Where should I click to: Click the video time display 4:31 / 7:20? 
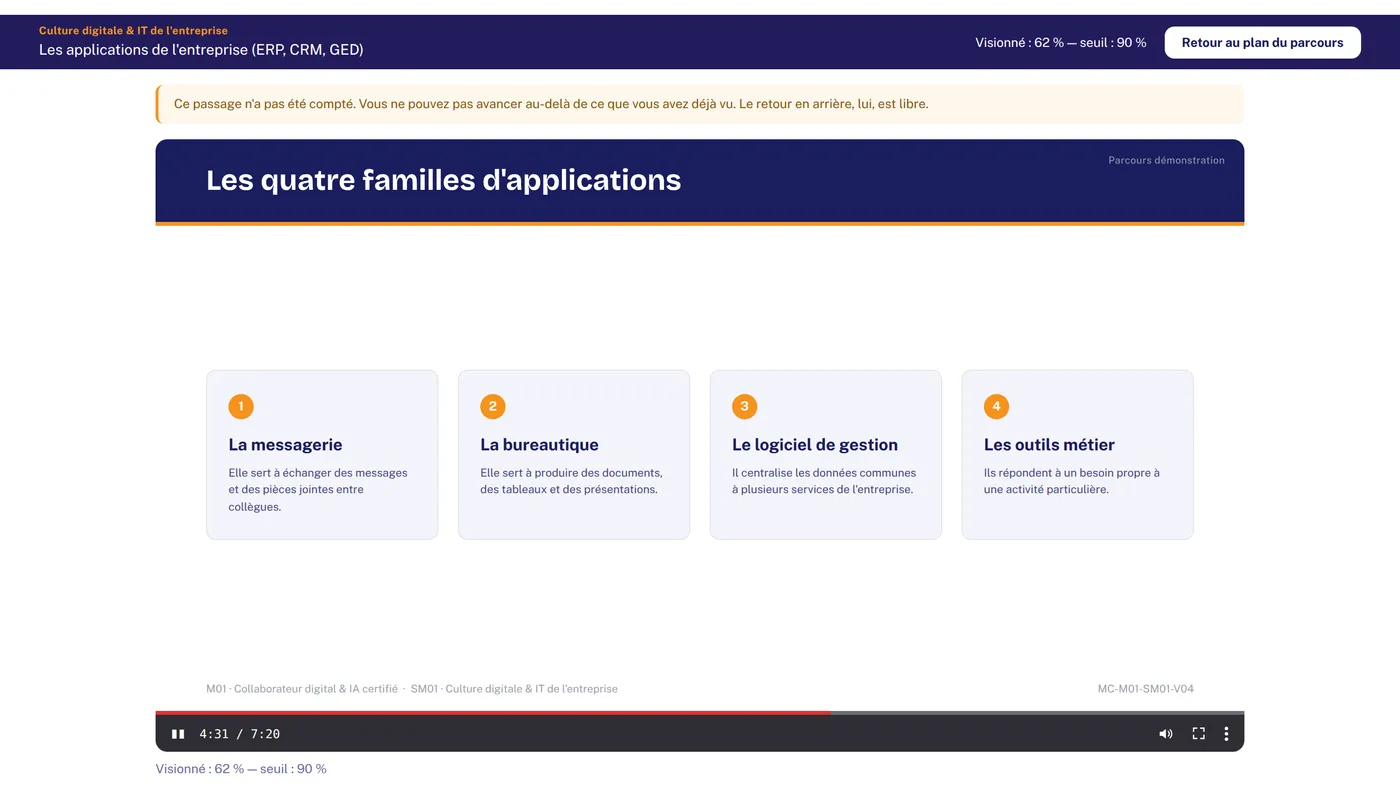point(240,734)
